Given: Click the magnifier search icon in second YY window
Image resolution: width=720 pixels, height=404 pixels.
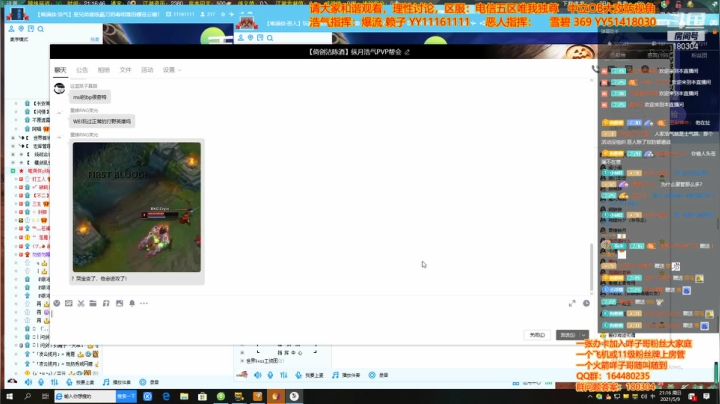Looking at the screenshot, I should (270, 38).
